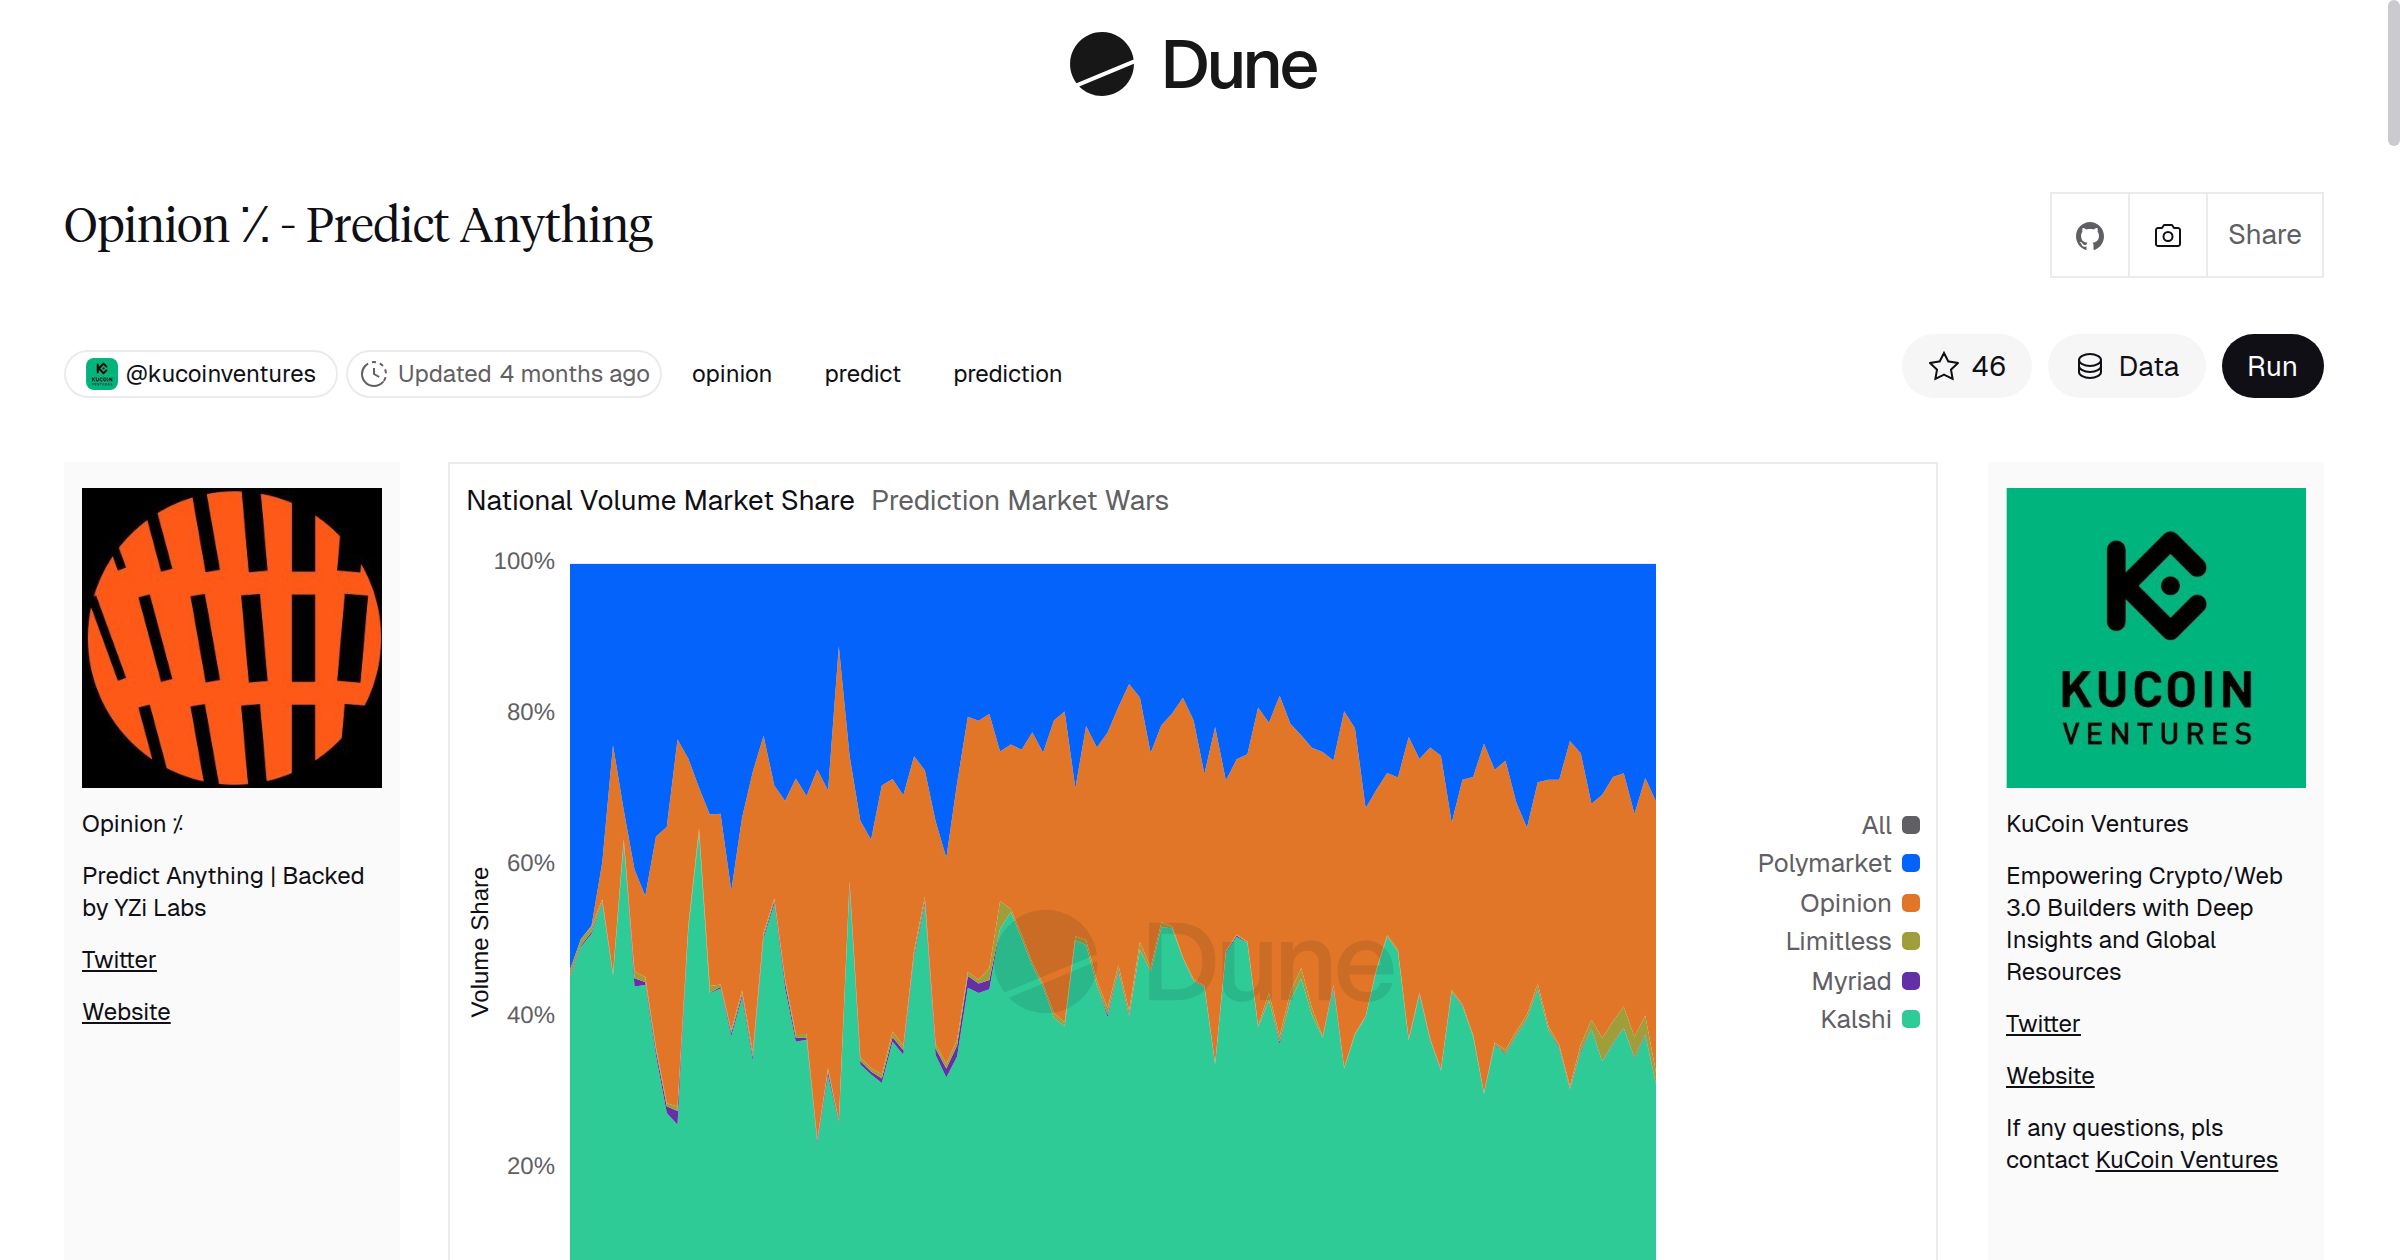Capture a screenshot with the camera icon

pos(2166,235)
